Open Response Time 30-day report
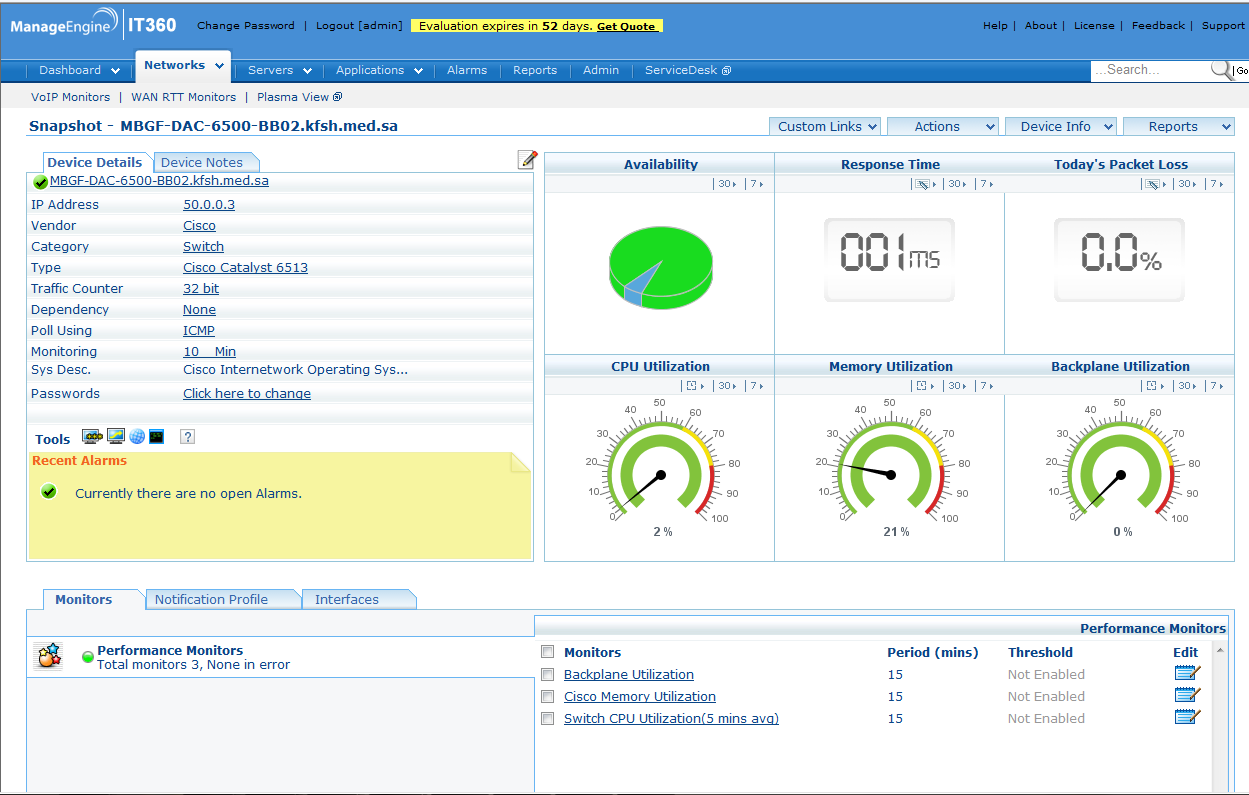 957,184
